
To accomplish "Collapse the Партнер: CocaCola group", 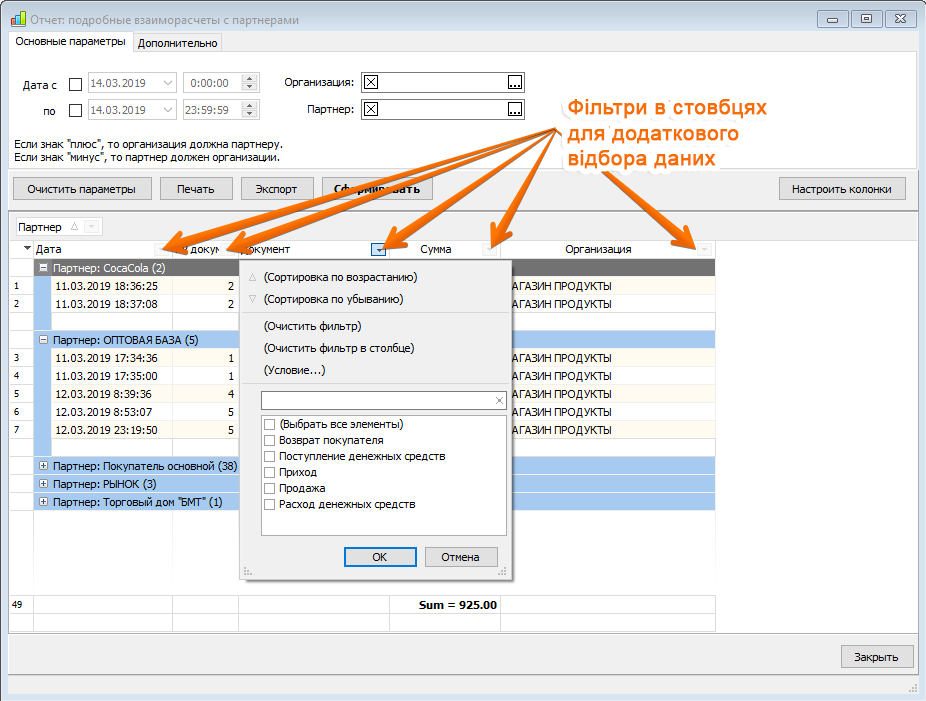I will coord(43,268).
